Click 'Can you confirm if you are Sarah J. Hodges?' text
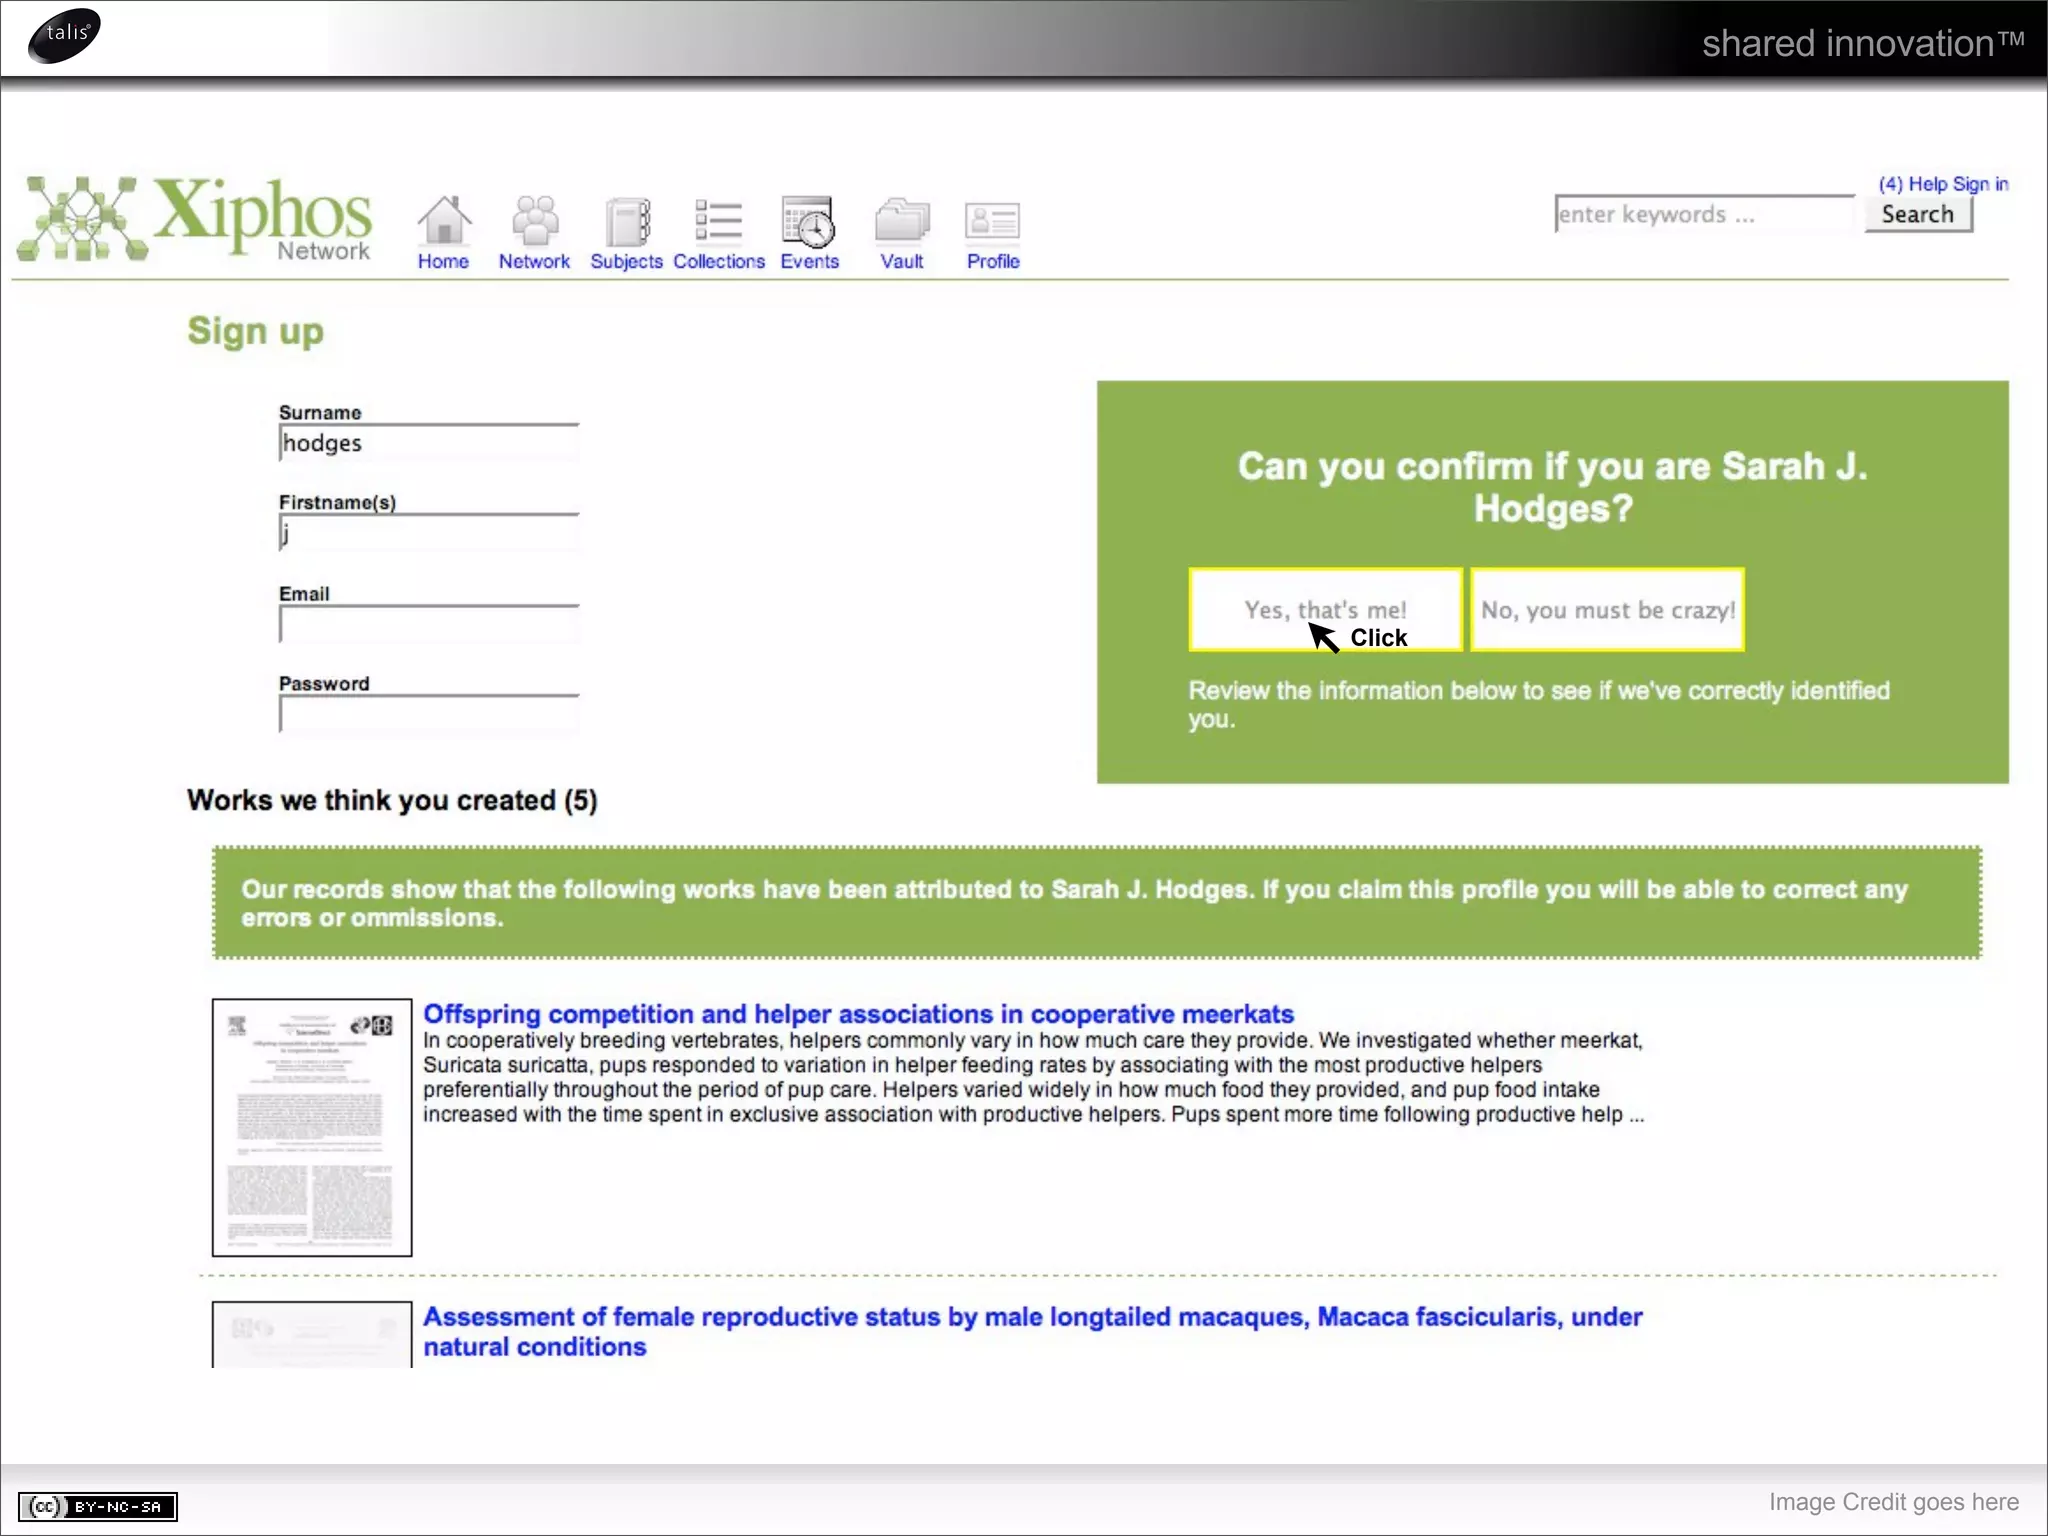The width and height of the screenshot is (2048, 1536). (1553, 487)
